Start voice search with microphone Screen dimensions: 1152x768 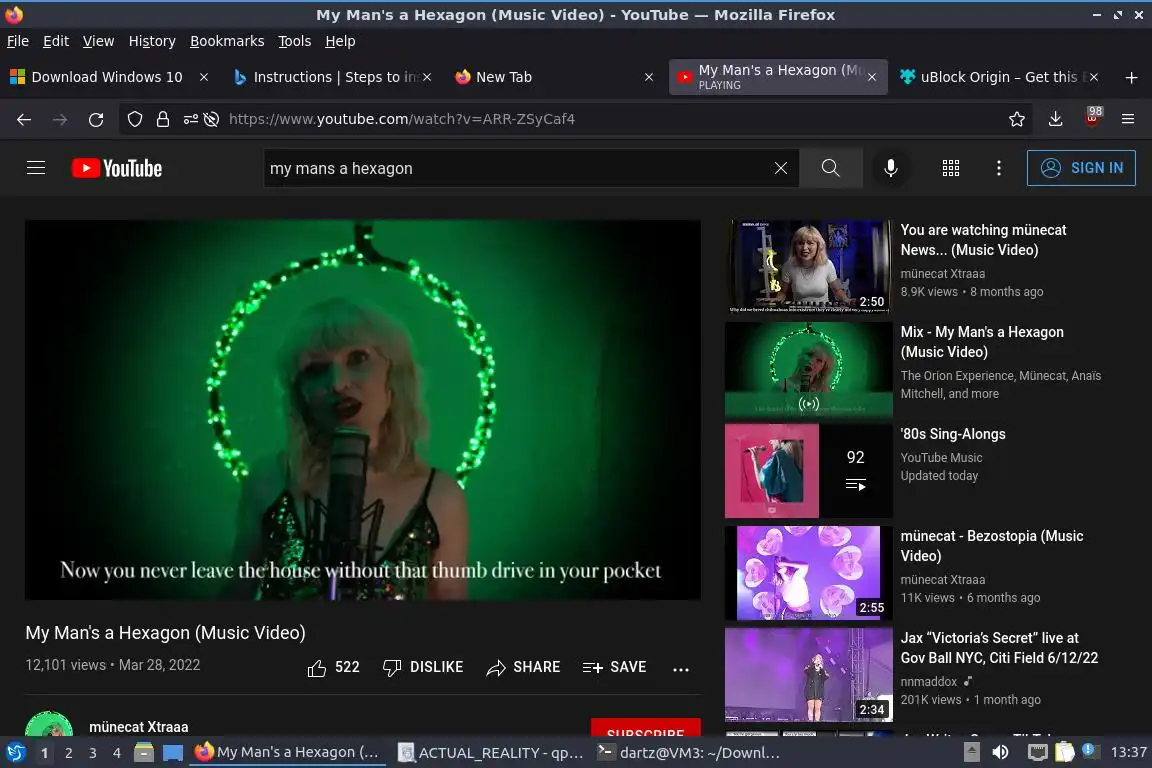[x=890, y=168]
